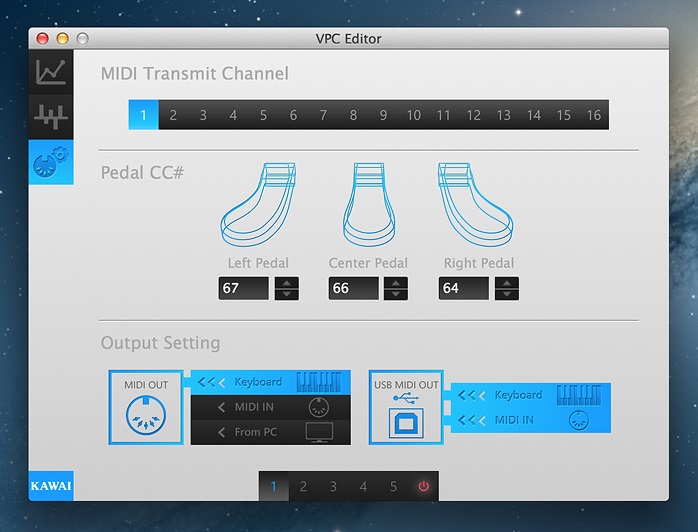Decrease the Right Pedal CC number
Screen dimensions: 698x532
[507, 294]
